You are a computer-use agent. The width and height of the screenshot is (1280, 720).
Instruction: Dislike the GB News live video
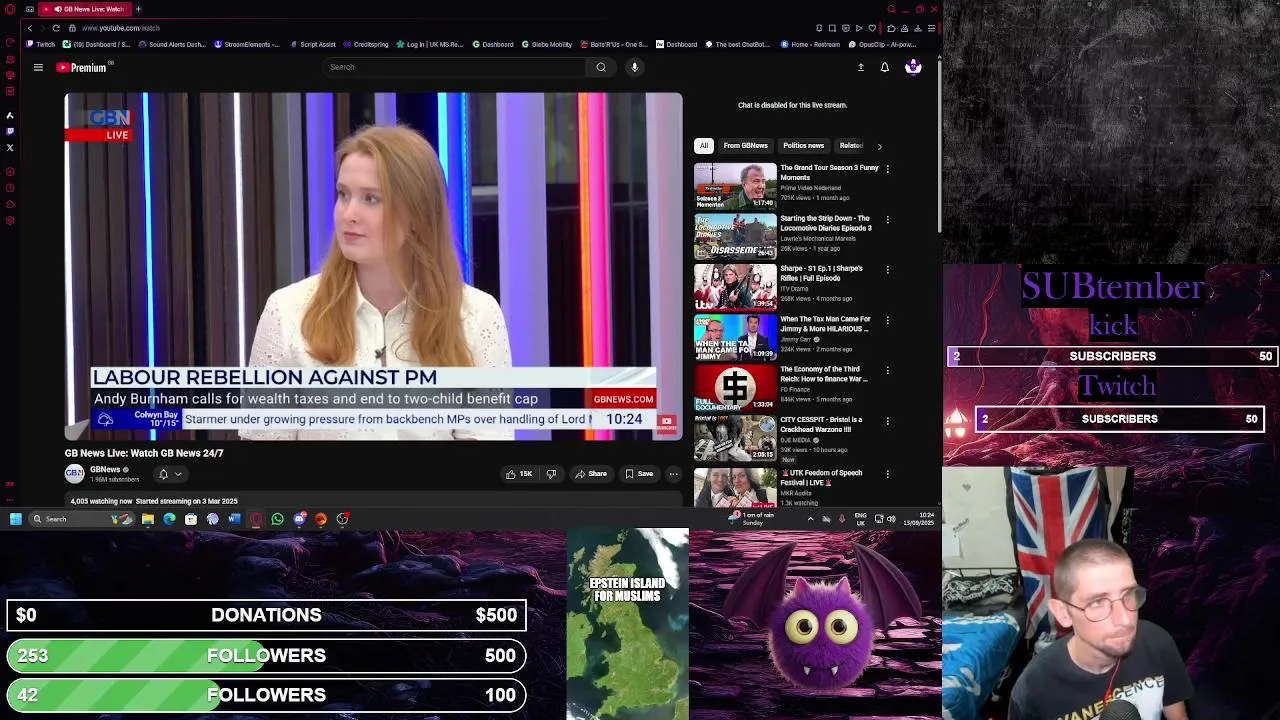pyautogui.click(x=551, y=474)
